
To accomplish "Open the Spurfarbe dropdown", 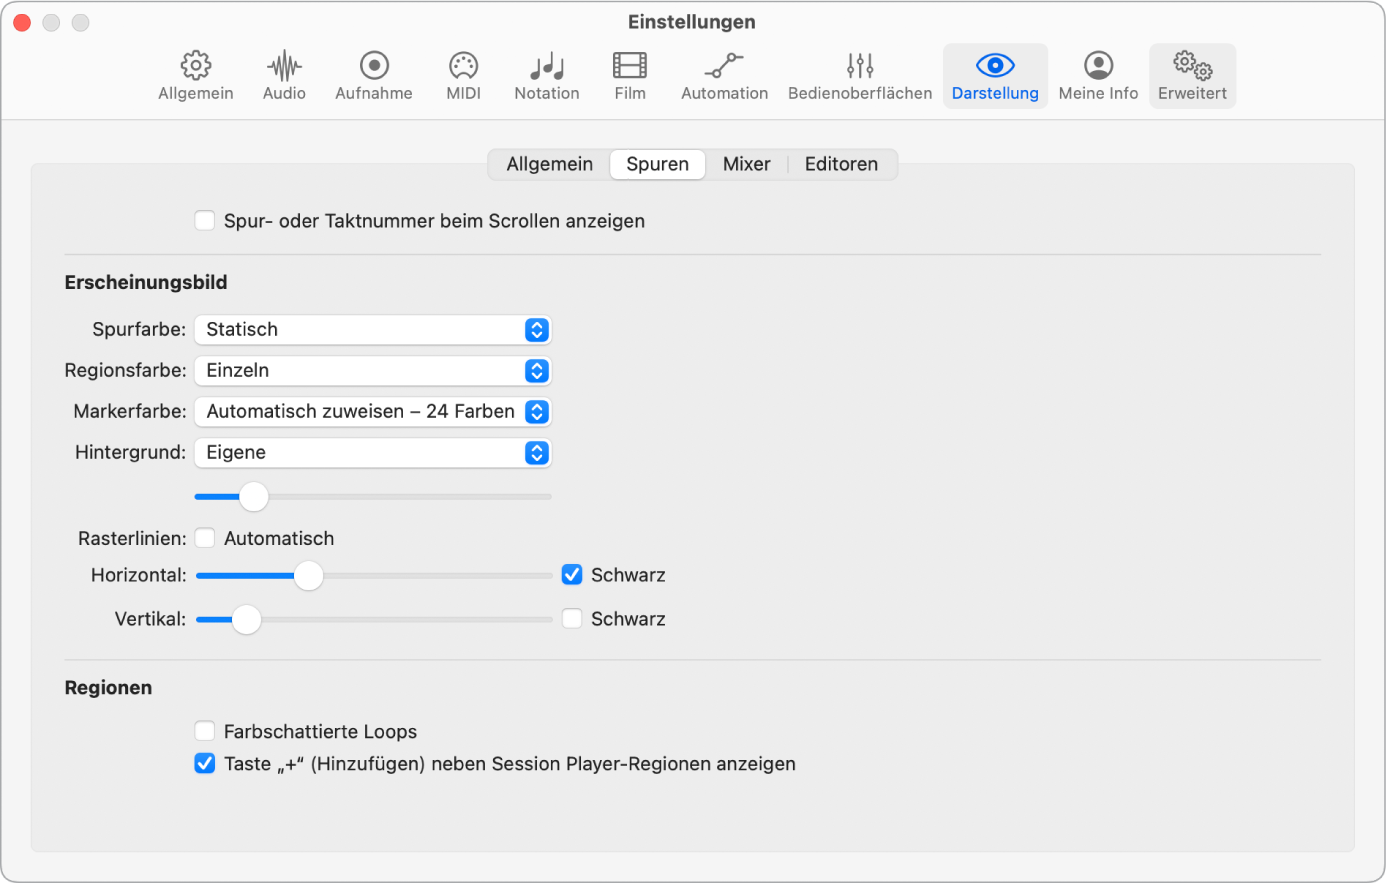I will [373, 330].
